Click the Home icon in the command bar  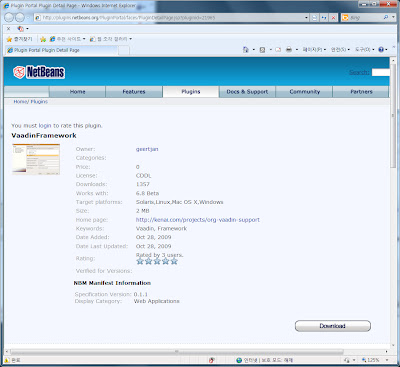(246, 50)
